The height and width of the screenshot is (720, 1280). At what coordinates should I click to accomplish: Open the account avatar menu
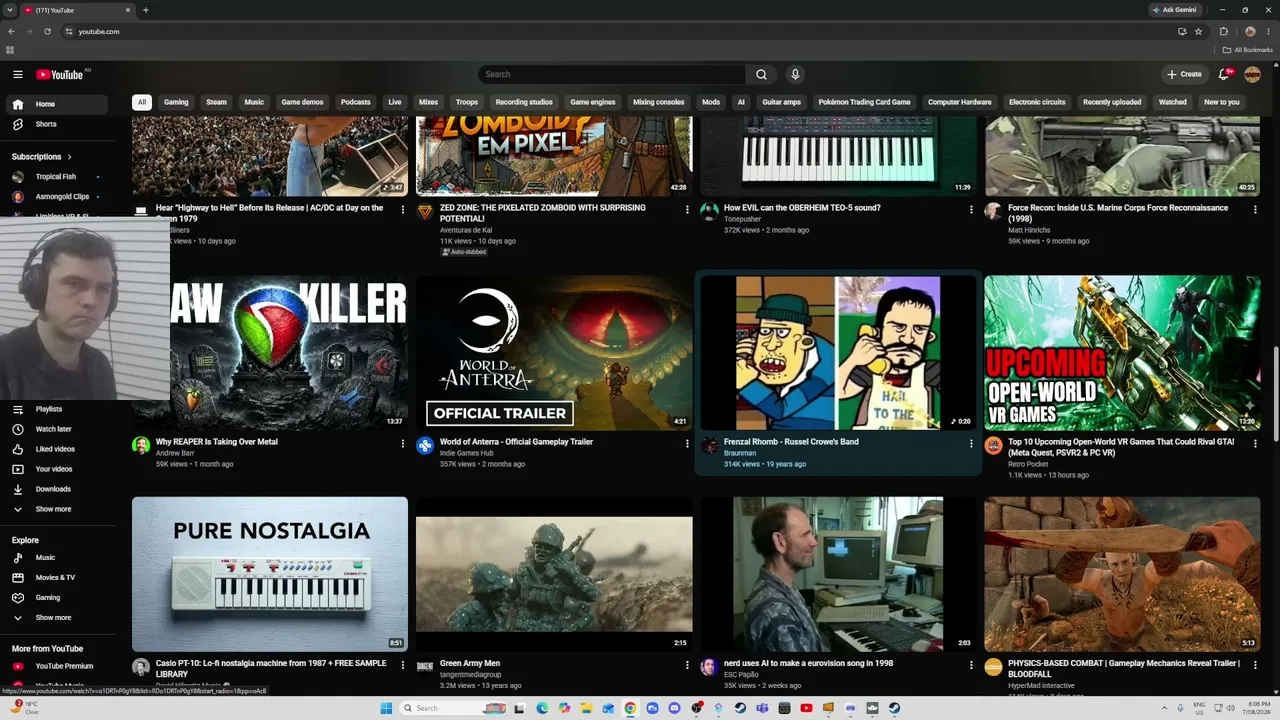[x=1252, y=74]
